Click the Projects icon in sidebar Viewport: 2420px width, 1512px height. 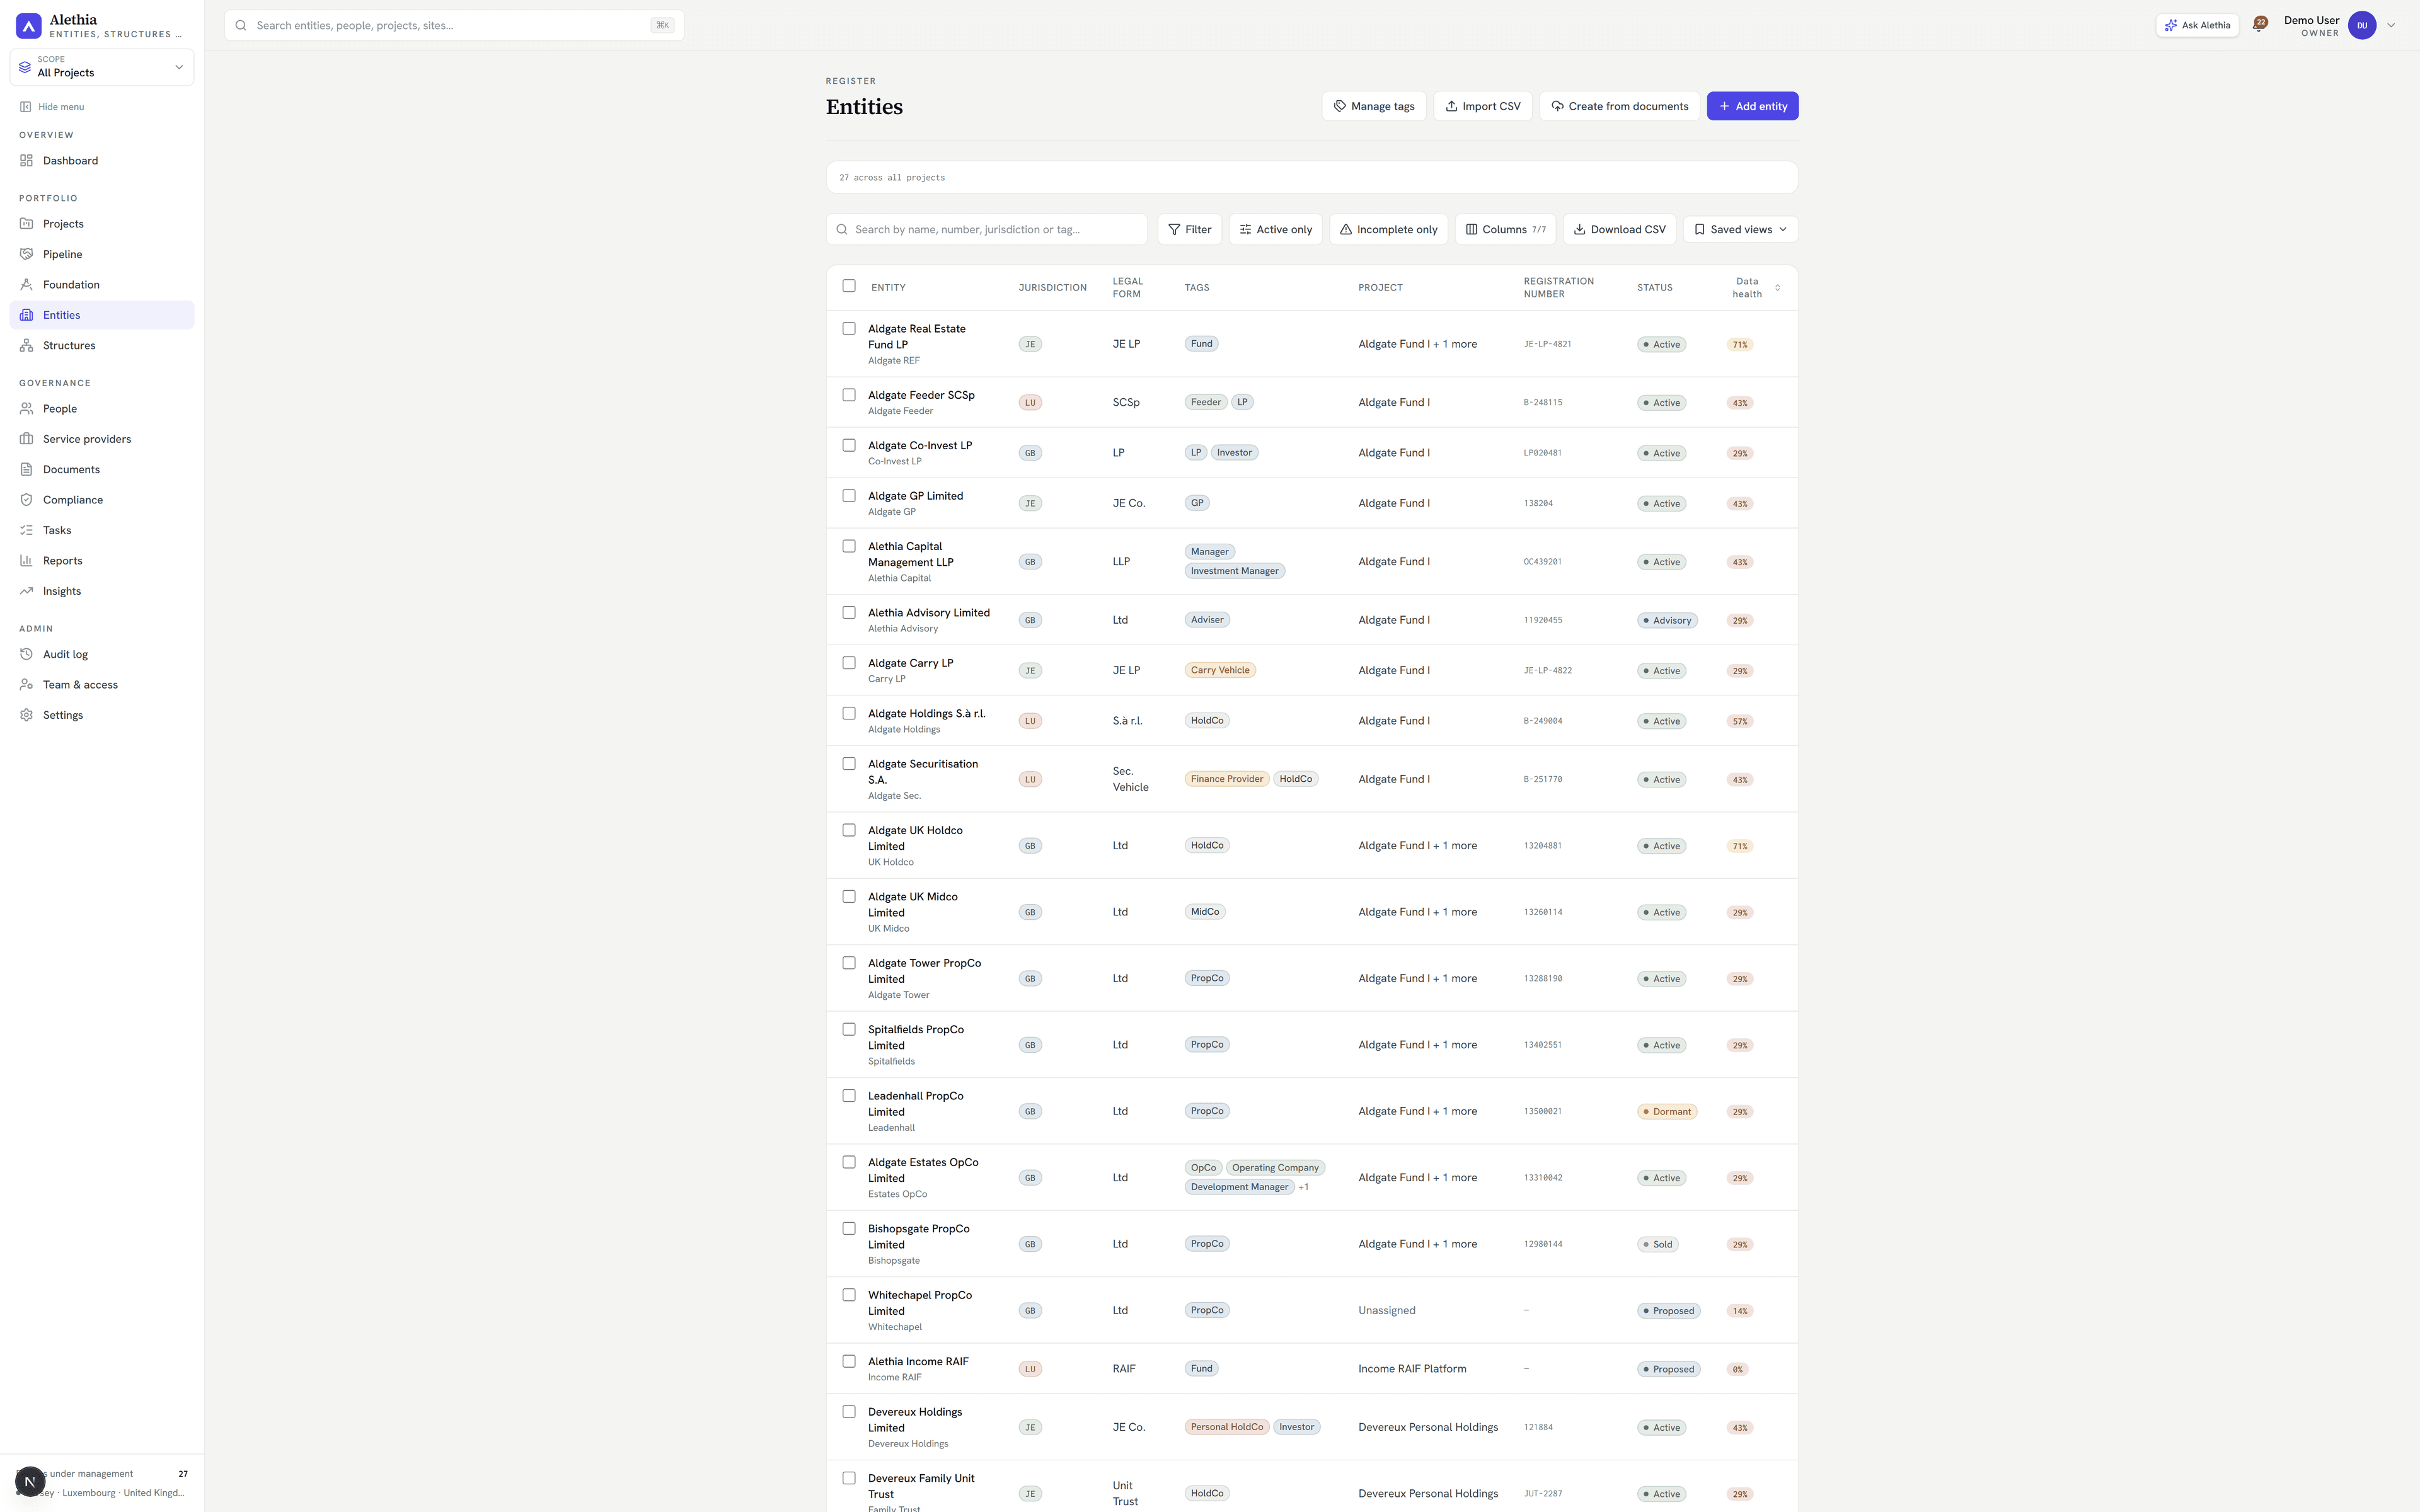coord(27,224)
